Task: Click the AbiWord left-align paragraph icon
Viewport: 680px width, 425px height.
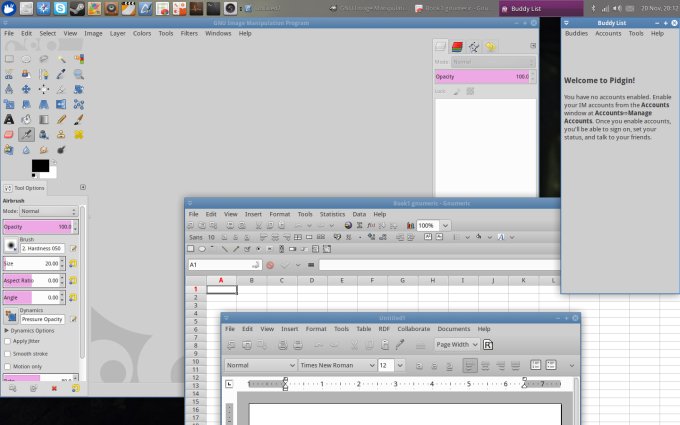Action: [x=471, y=366]
